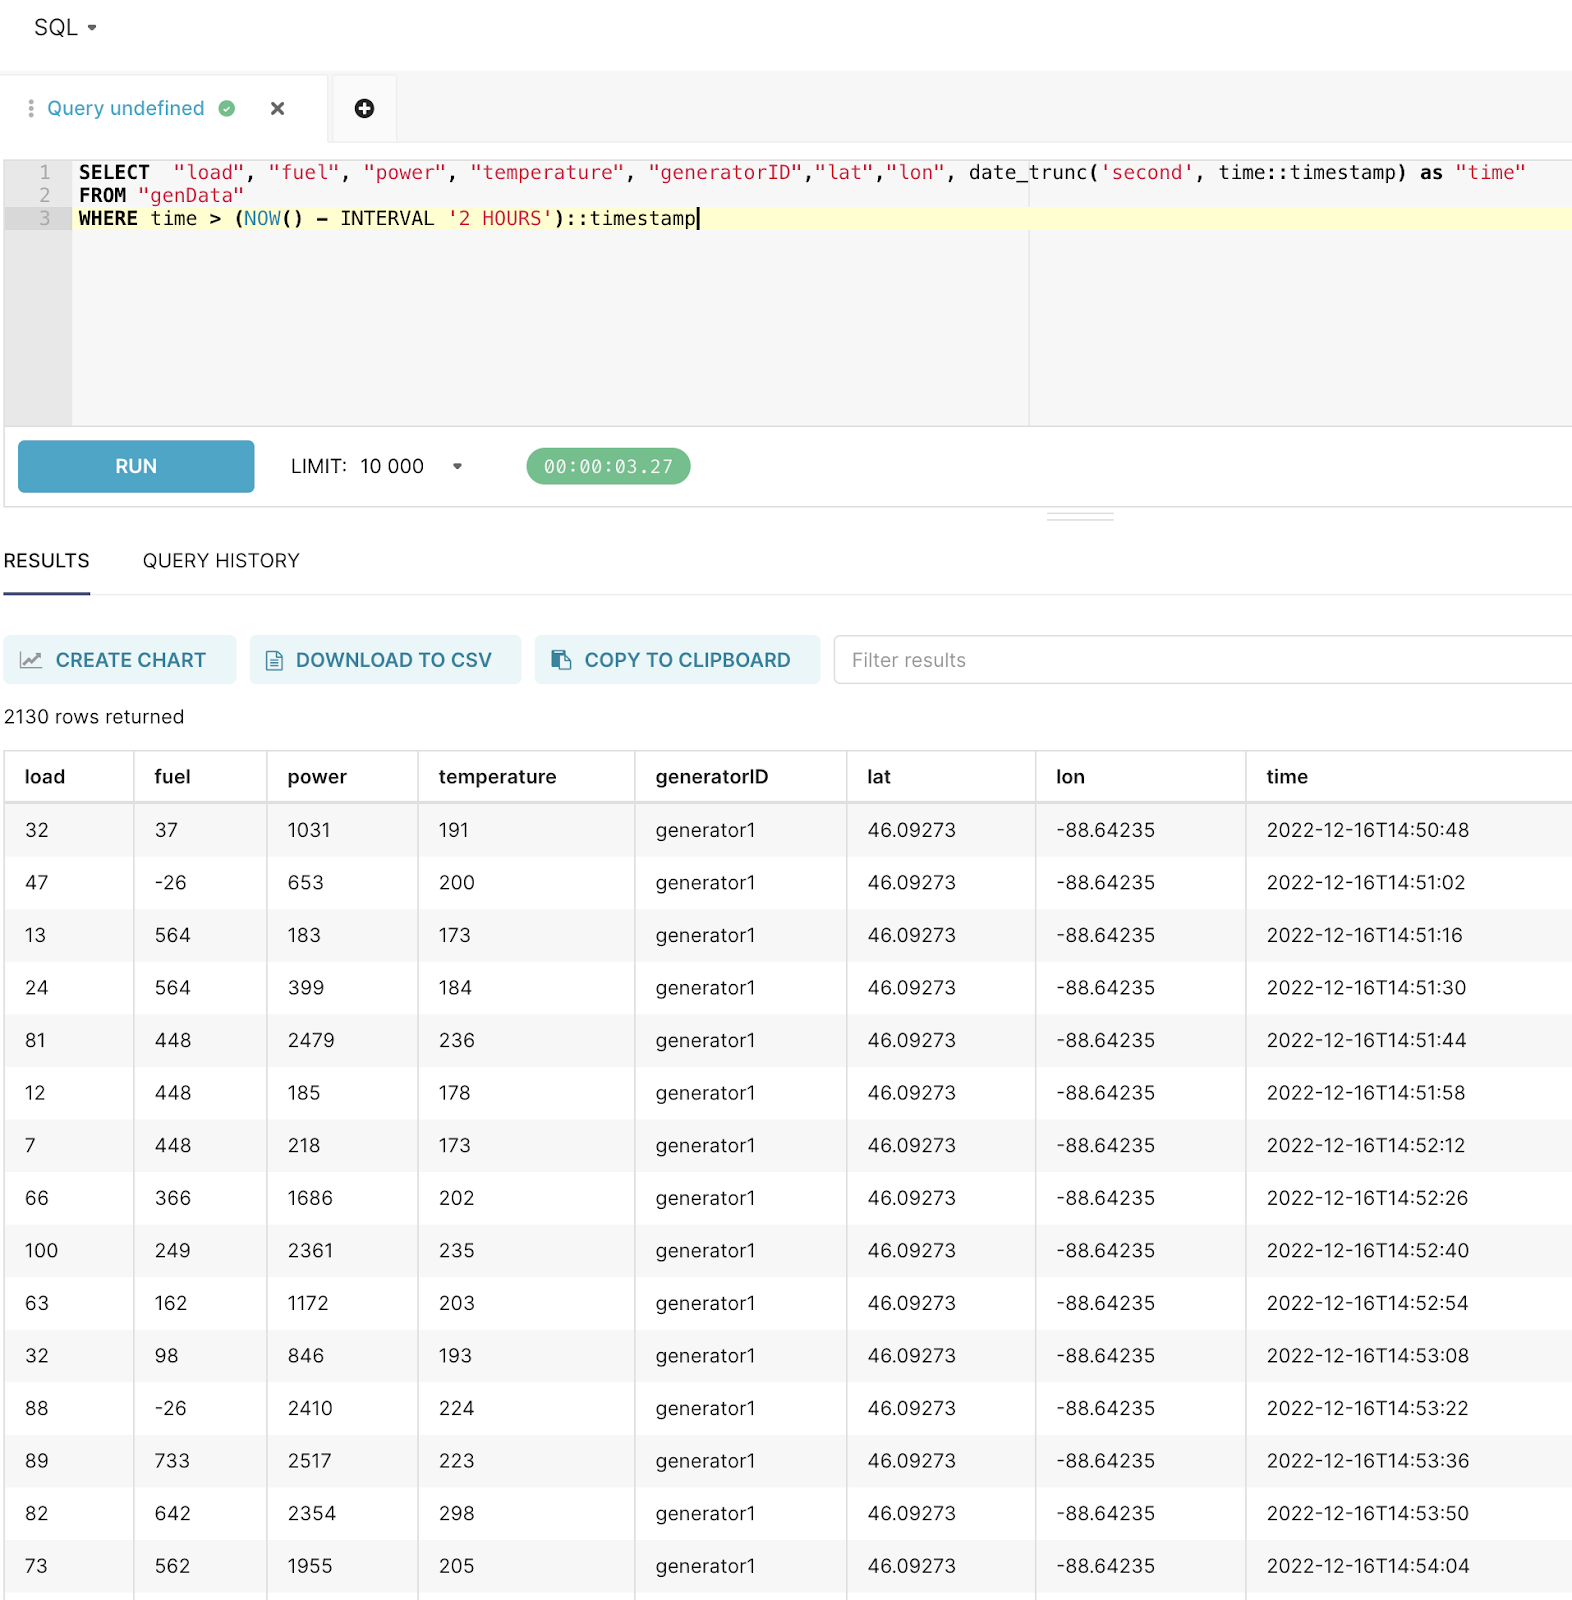Switch to the QUERY HISTORY tab
The height and width of the screenshot is (1600, 1572).
[221, 561]
